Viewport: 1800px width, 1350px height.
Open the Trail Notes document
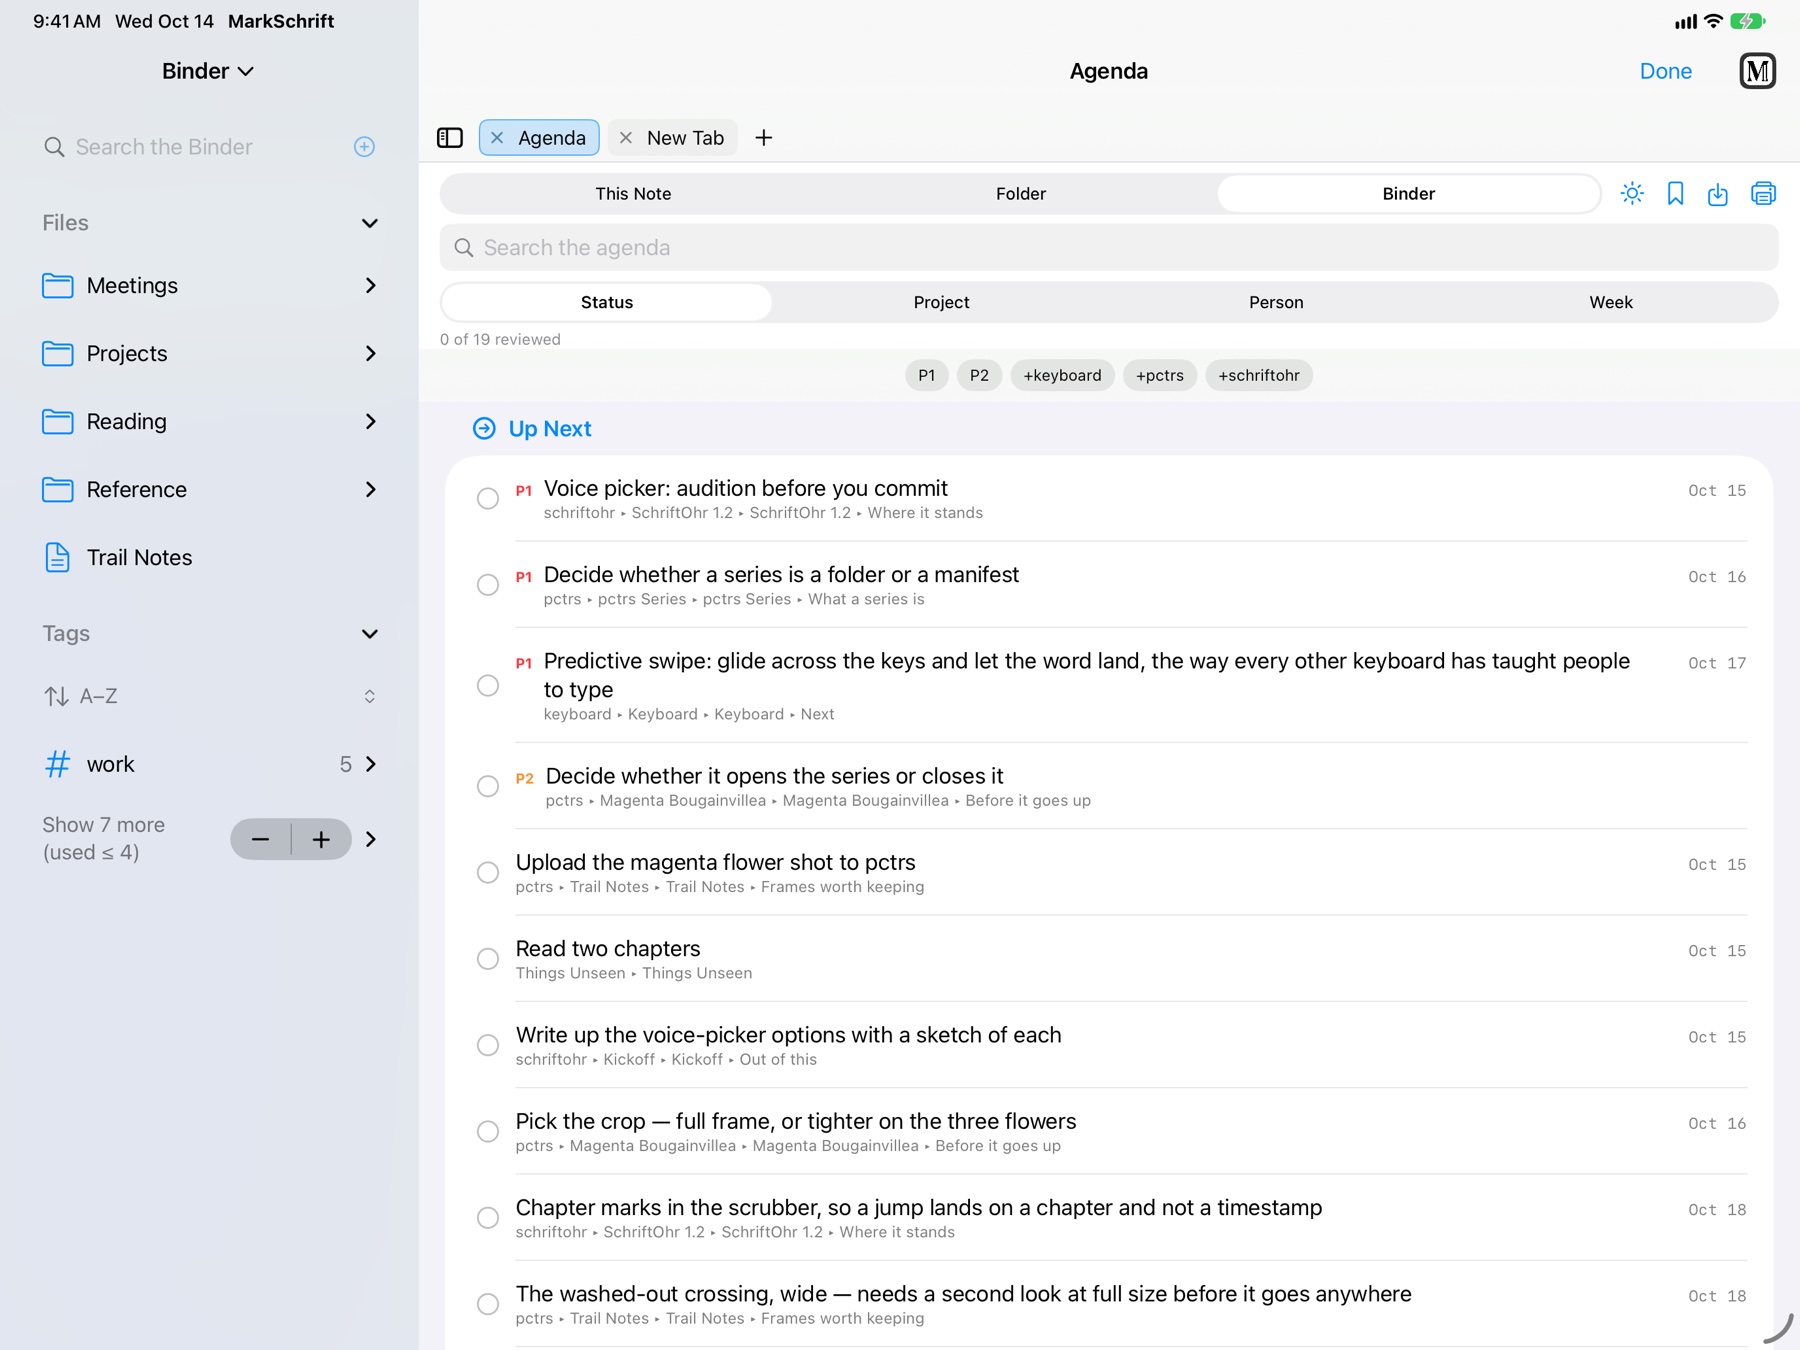[210, 557]
